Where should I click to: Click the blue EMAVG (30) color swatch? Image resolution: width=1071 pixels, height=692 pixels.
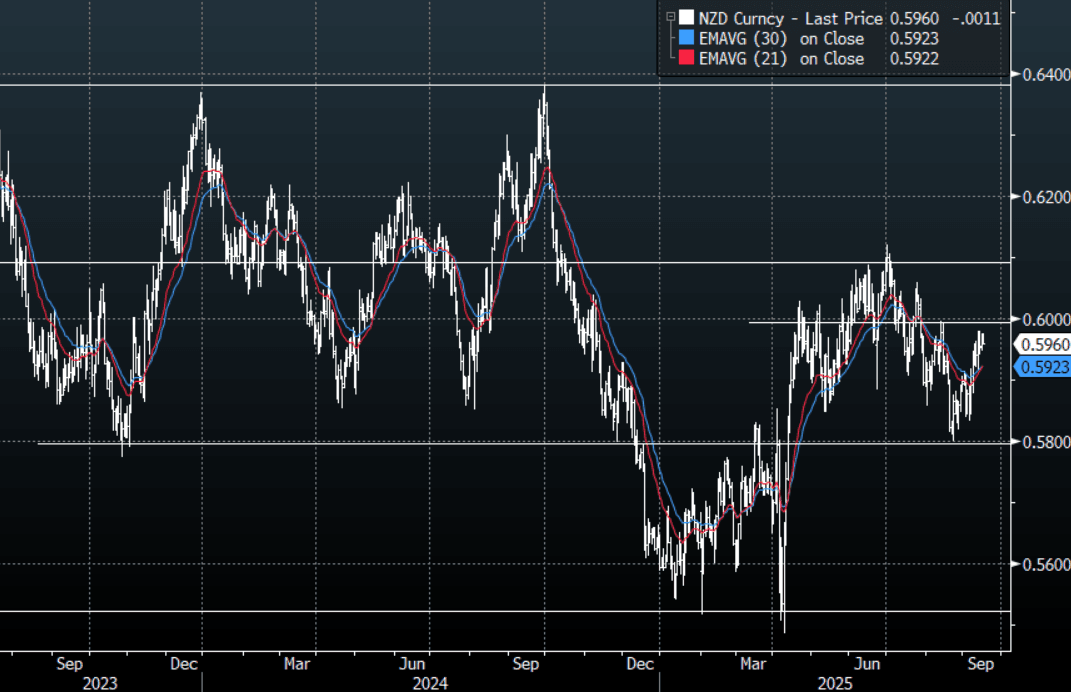click(x=685, y=39)
